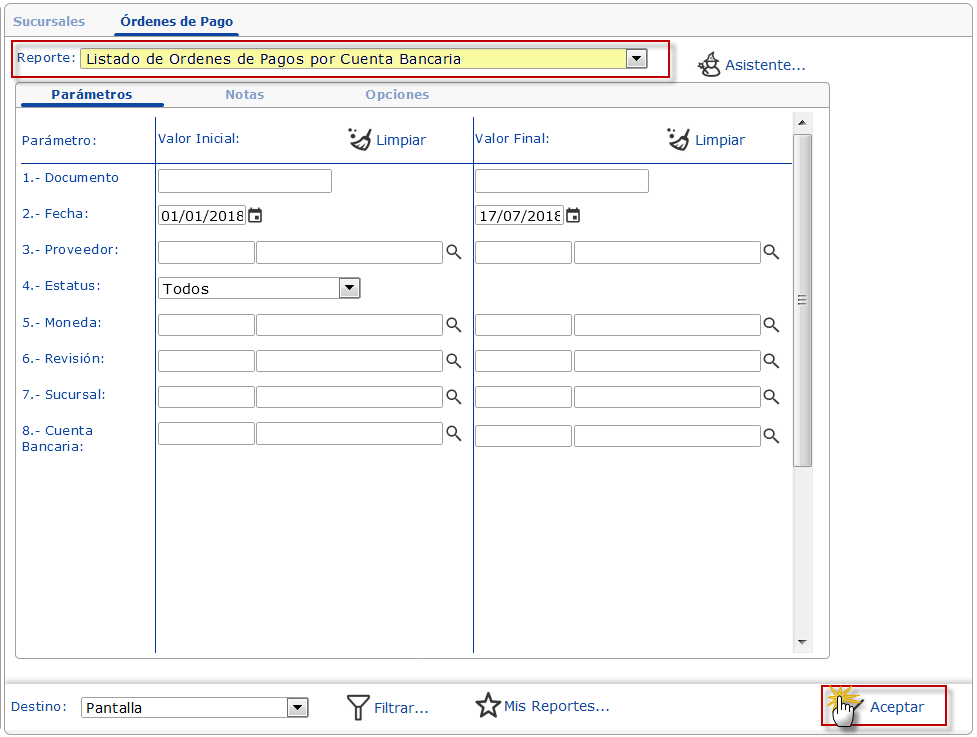Click the Aceptar button
Image resolution: width=977 pixels, height=737 pixels.
click(x=885, y=707)
